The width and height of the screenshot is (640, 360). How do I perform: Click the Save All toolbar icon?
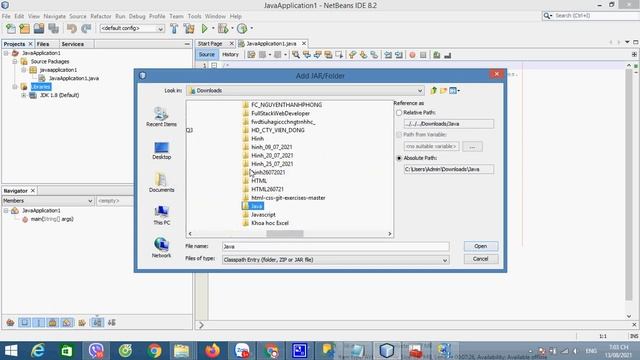53,29
